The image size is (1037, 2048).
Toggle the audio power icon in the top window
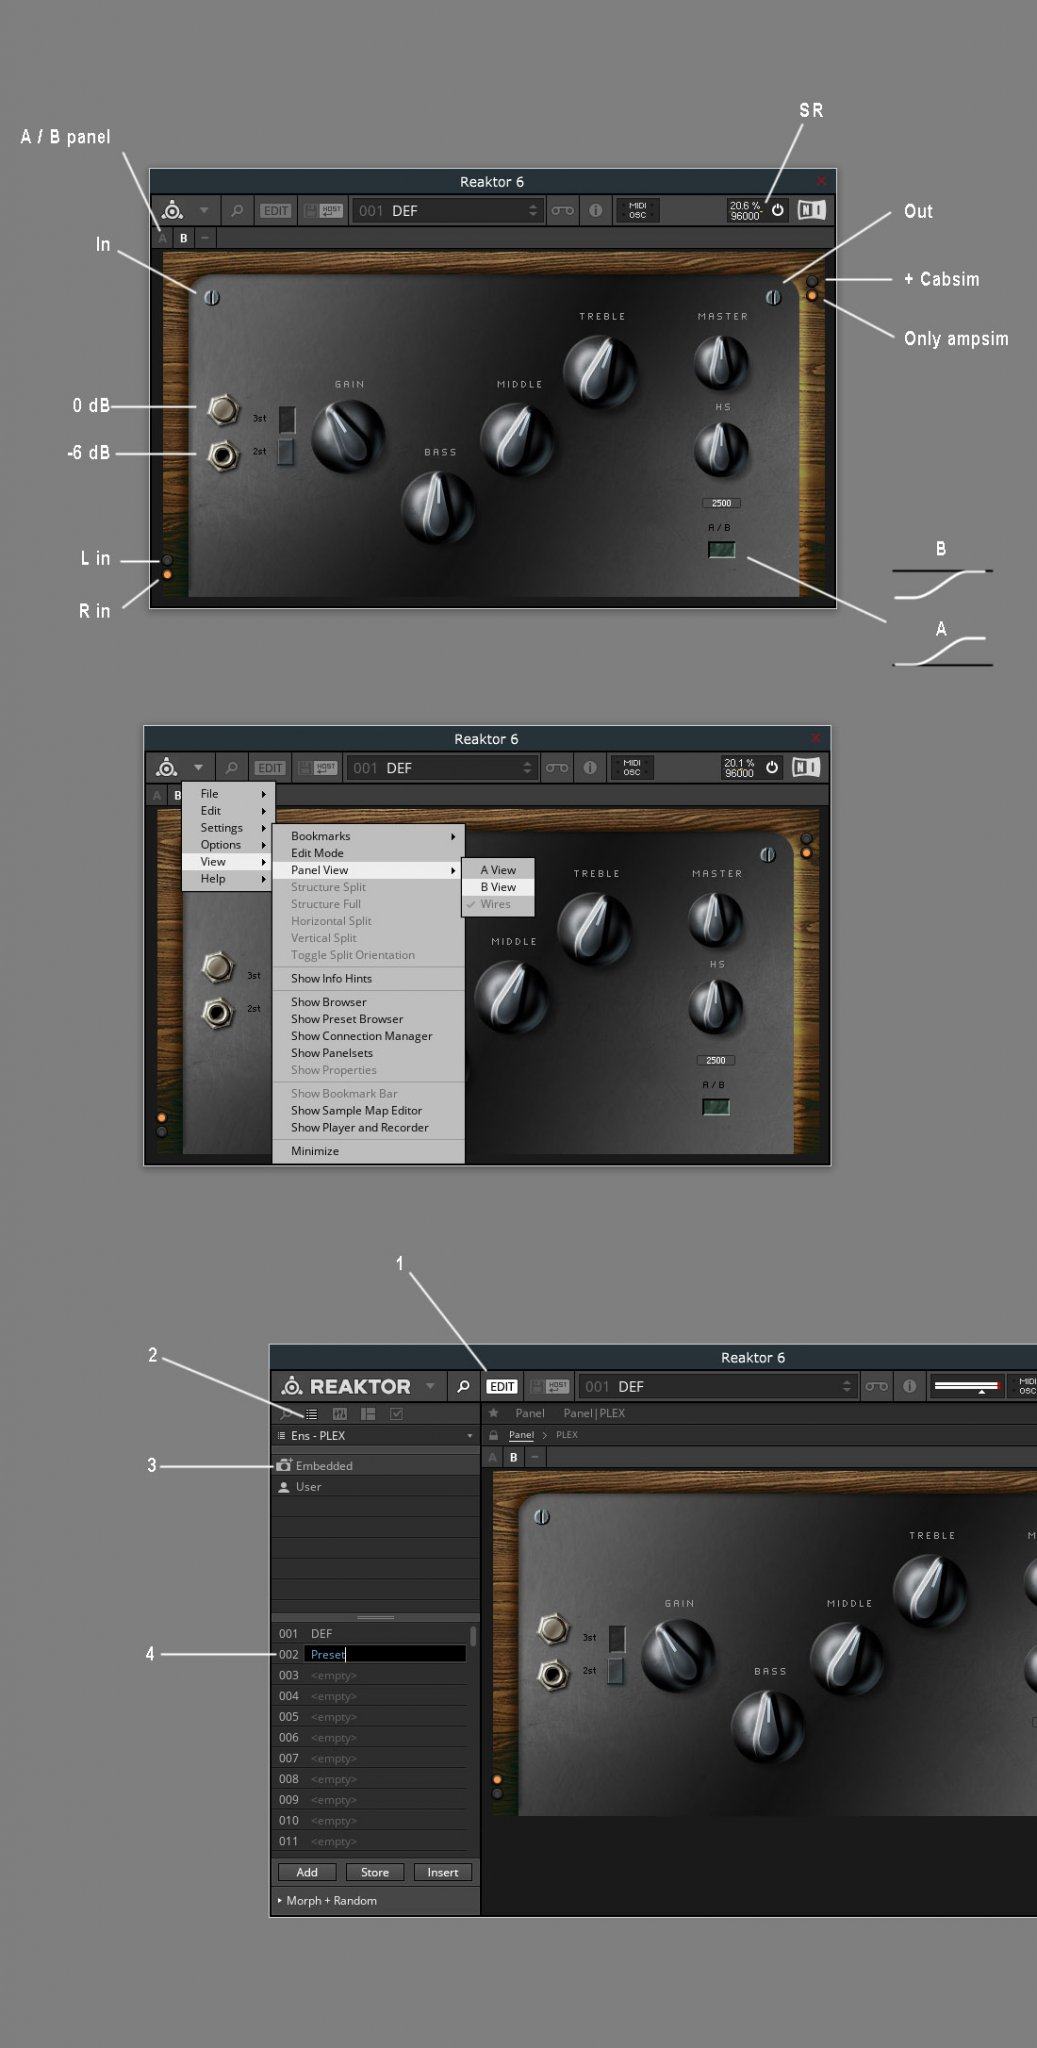778,210
